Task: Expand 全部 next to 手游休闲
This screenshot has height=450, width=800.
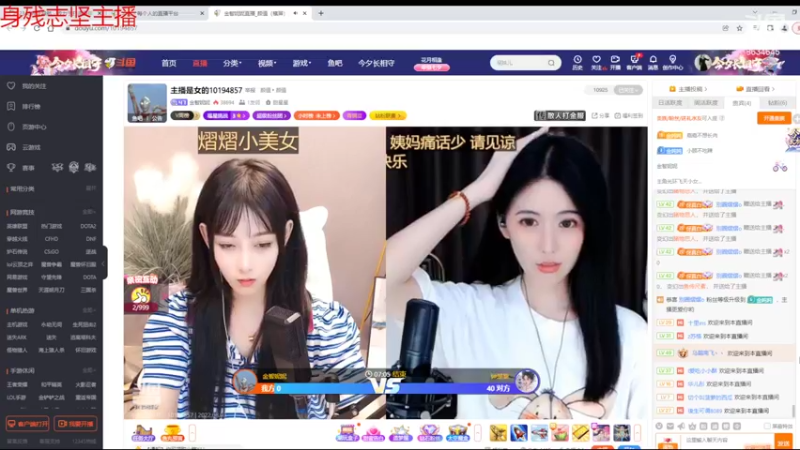Action: (x=89, y=370)
